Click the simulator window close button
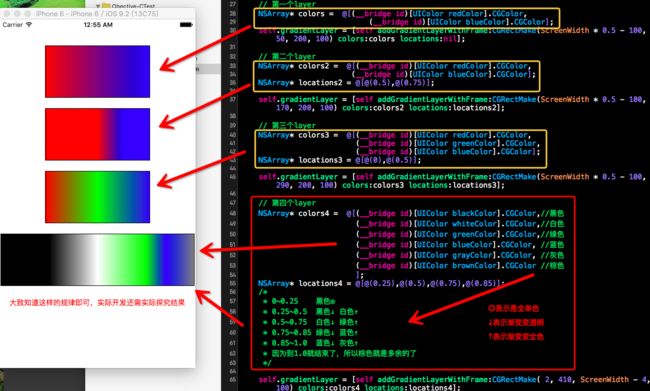 point(7,14)
